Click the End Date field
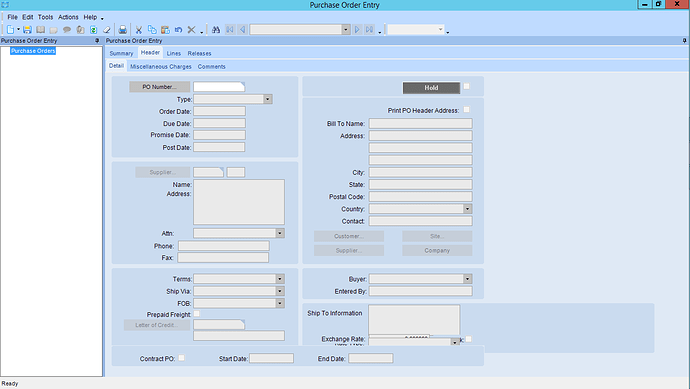Image resolution: width=690 pixels, height=389 pixels. 371,358
